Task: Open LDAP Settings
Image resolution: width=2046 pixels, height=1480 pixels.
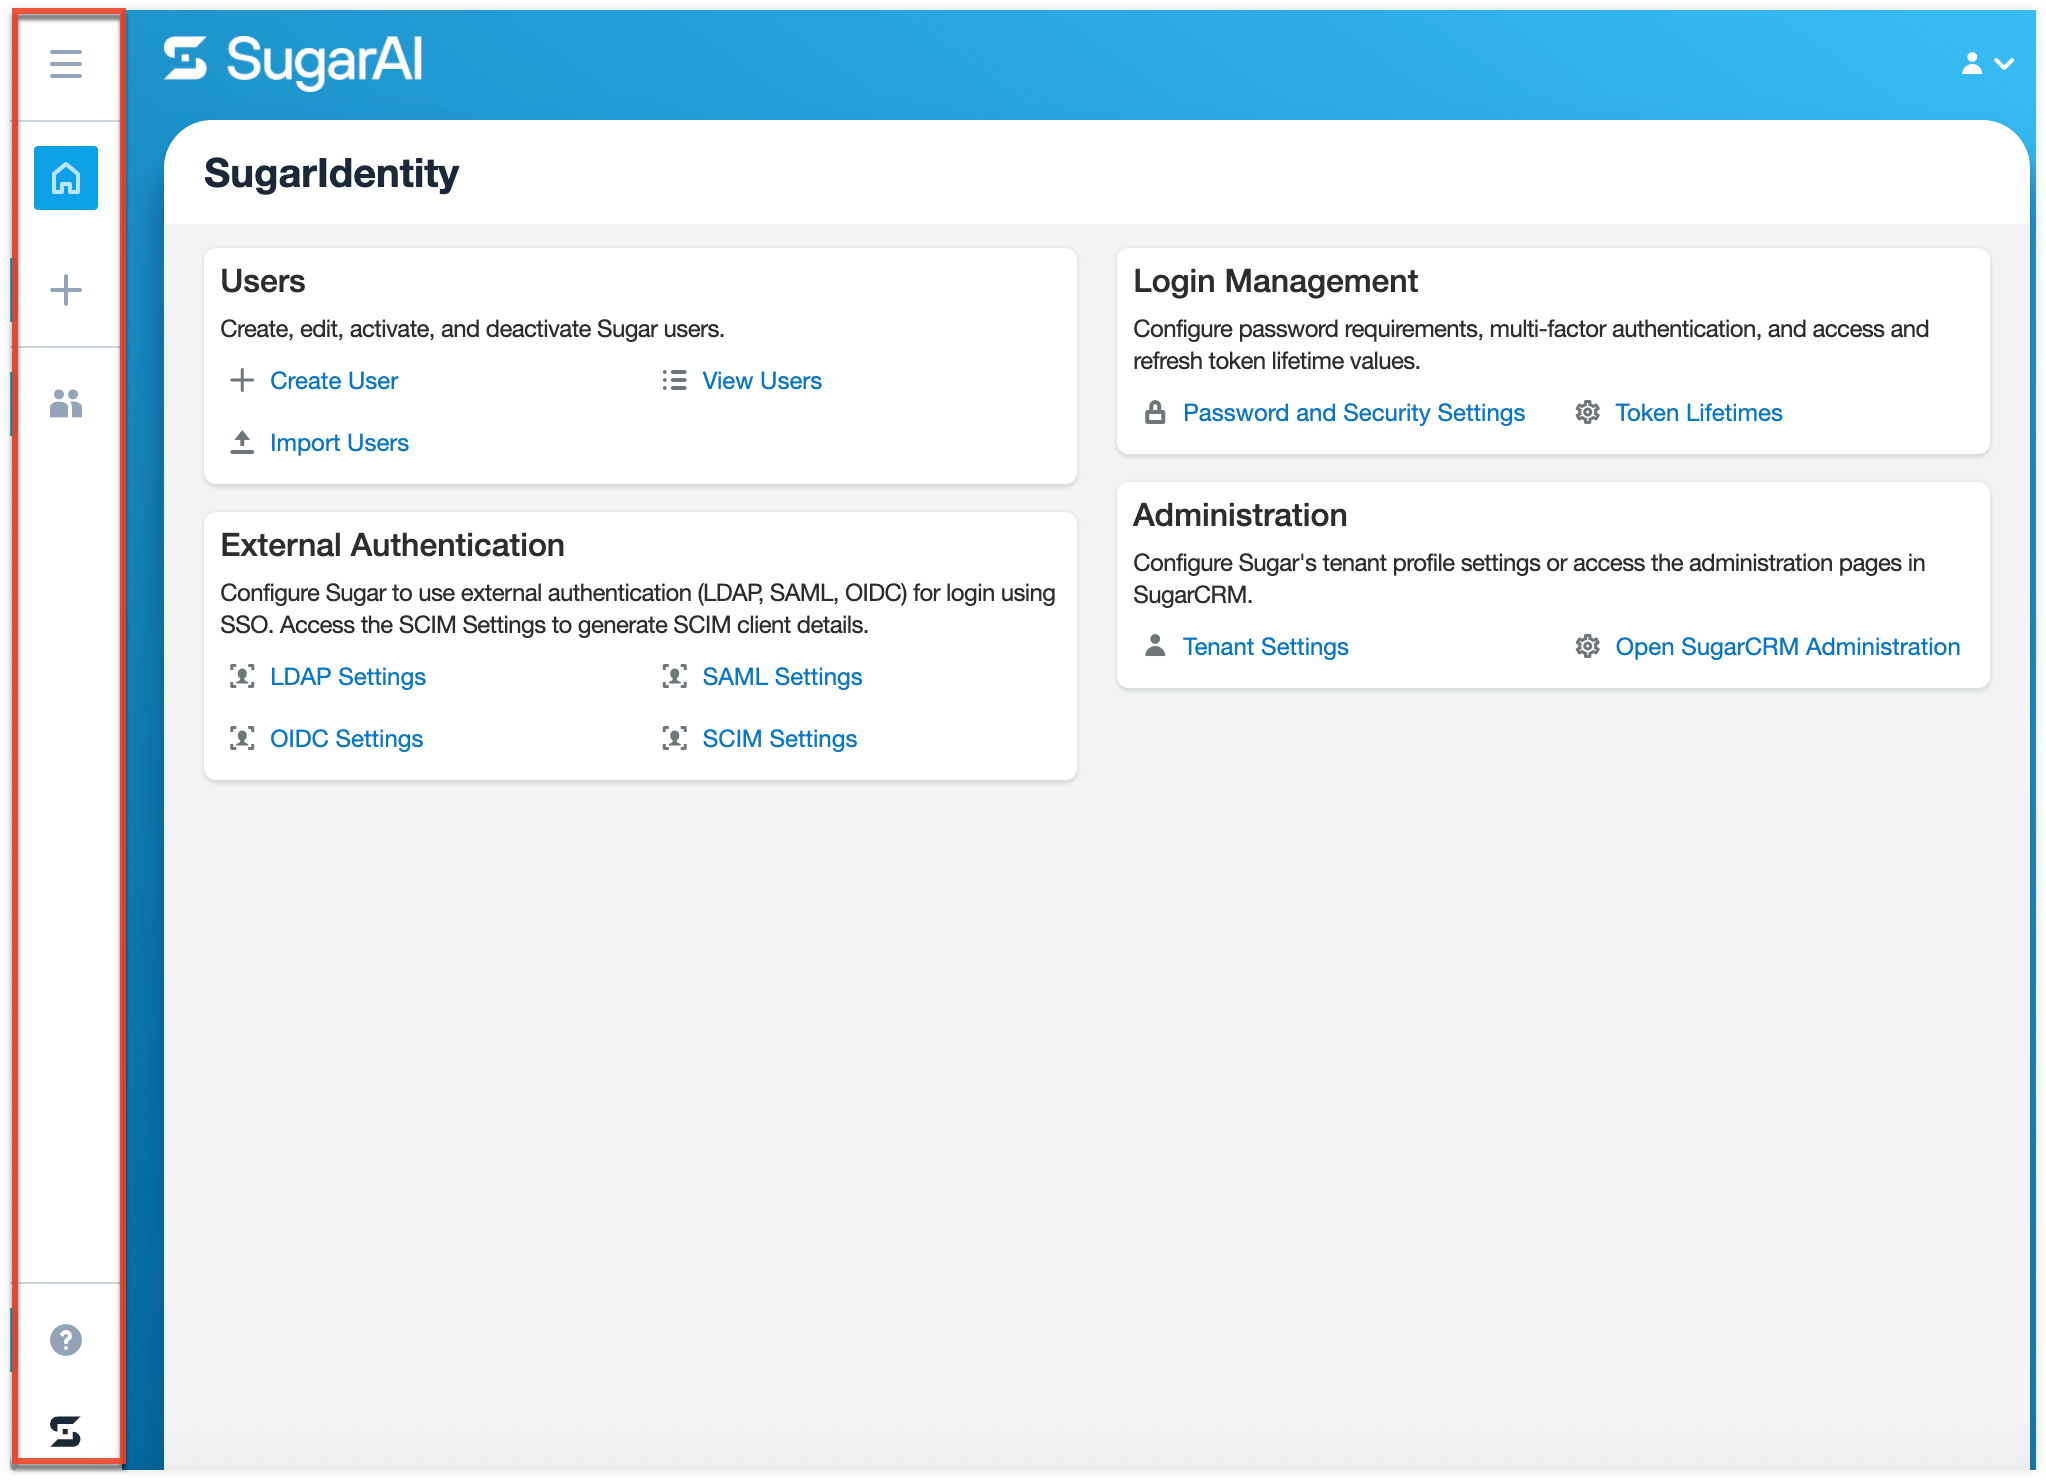Action: click(x=348, y=677)
